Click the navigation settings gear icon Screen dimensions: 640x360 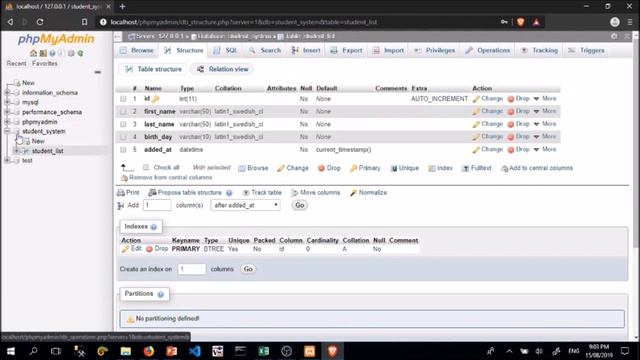(71, 53)
